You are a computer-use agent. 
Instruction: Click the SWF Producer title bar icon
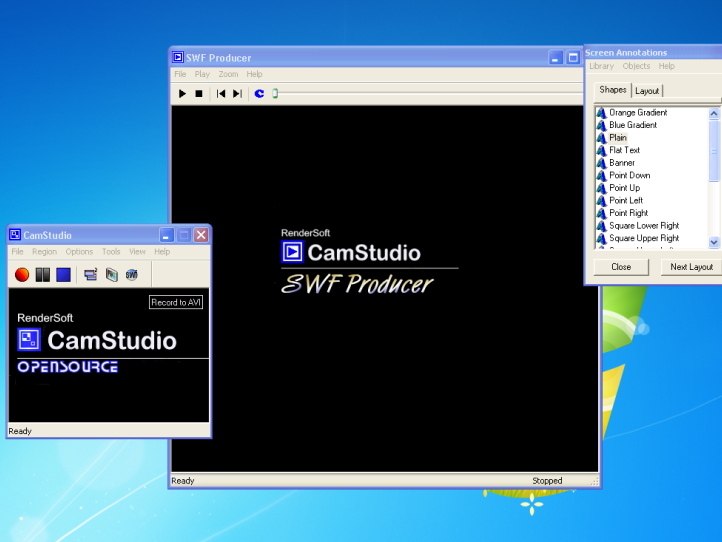tap(178, 57)
